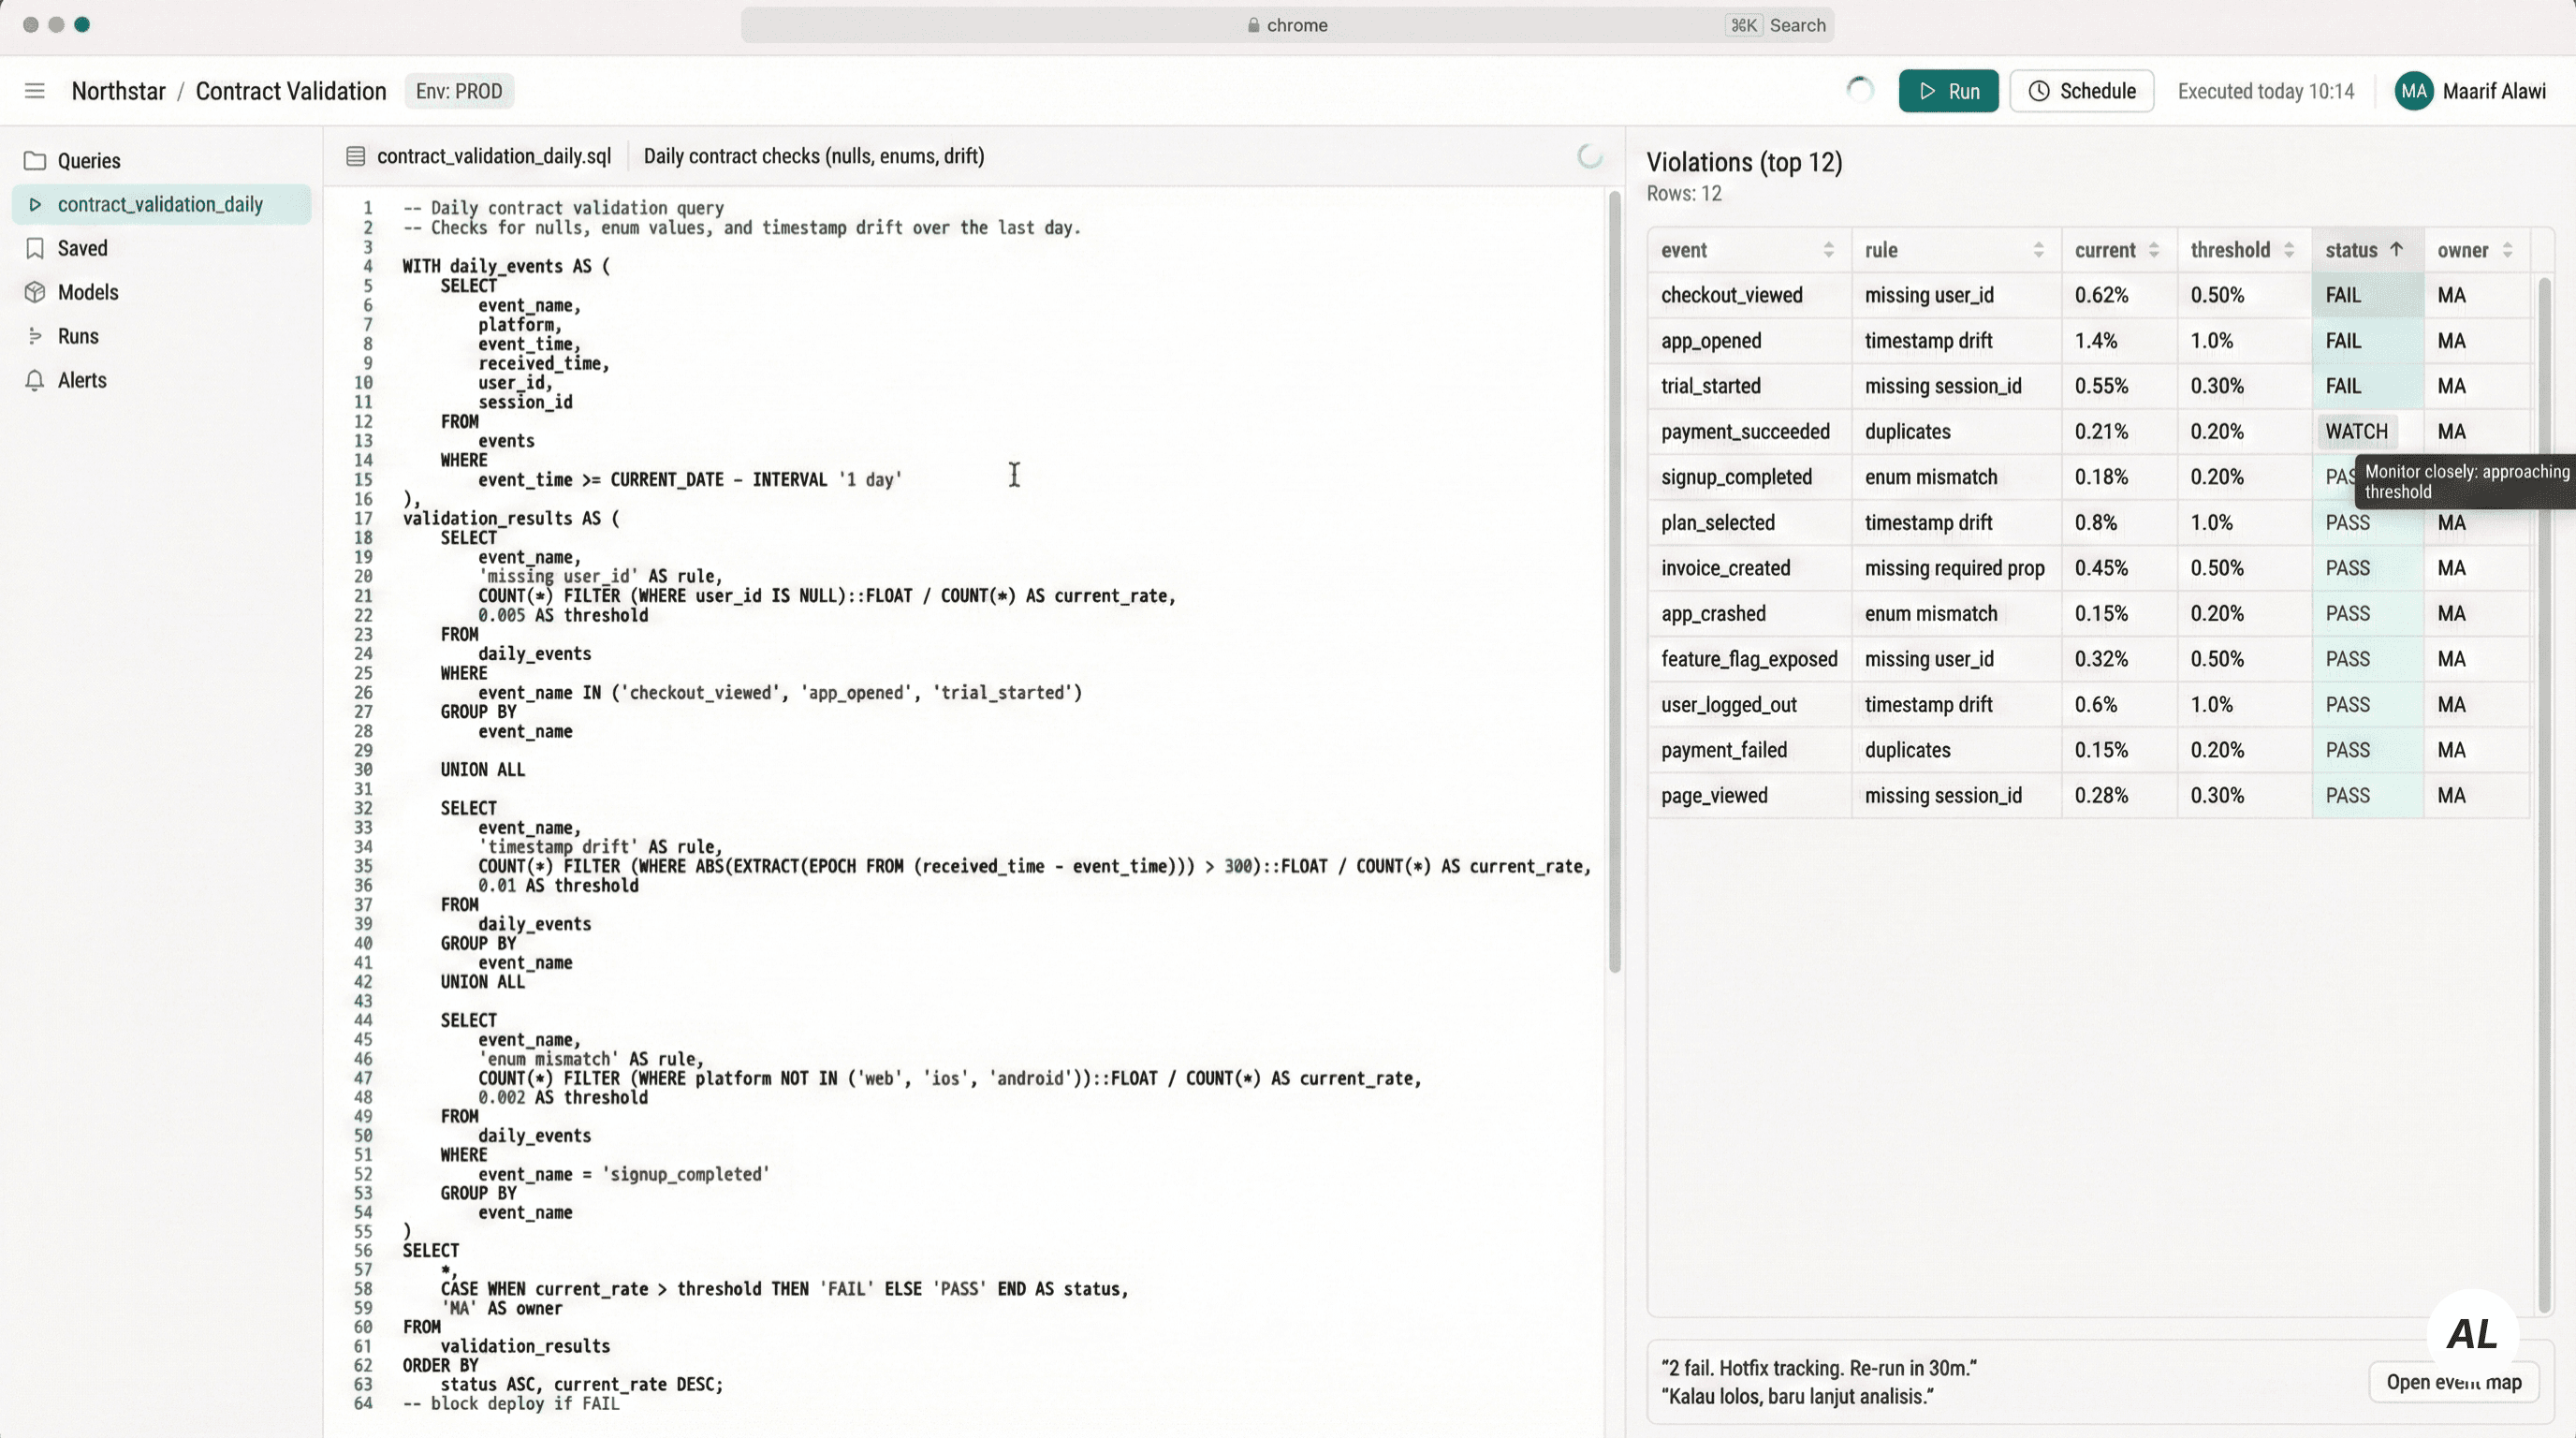Open the Schedule dialog
The height and width of the screenshot is (1438, 2576).
click(x=2081, y=91)
